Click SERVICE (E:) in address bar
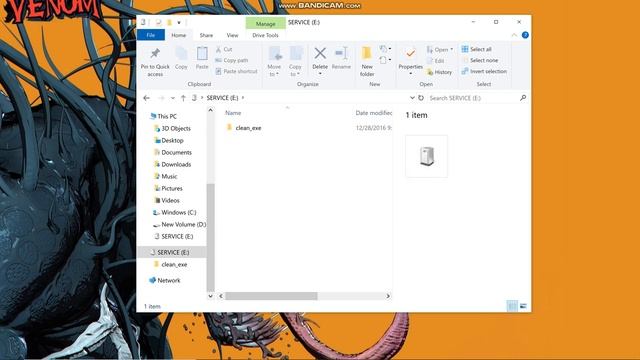This screenshot has height=360, width=640. point(222,98)
